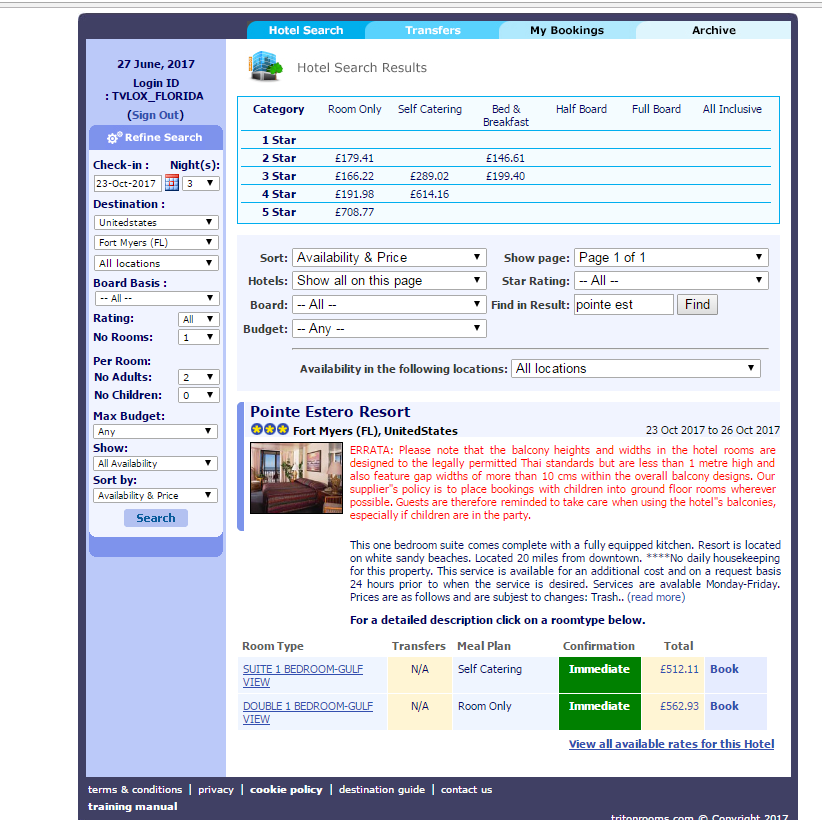Viewport: 822px width, 820px height.
Task: Click the Hotel Search Results building icon
Action: pos(266,66)
